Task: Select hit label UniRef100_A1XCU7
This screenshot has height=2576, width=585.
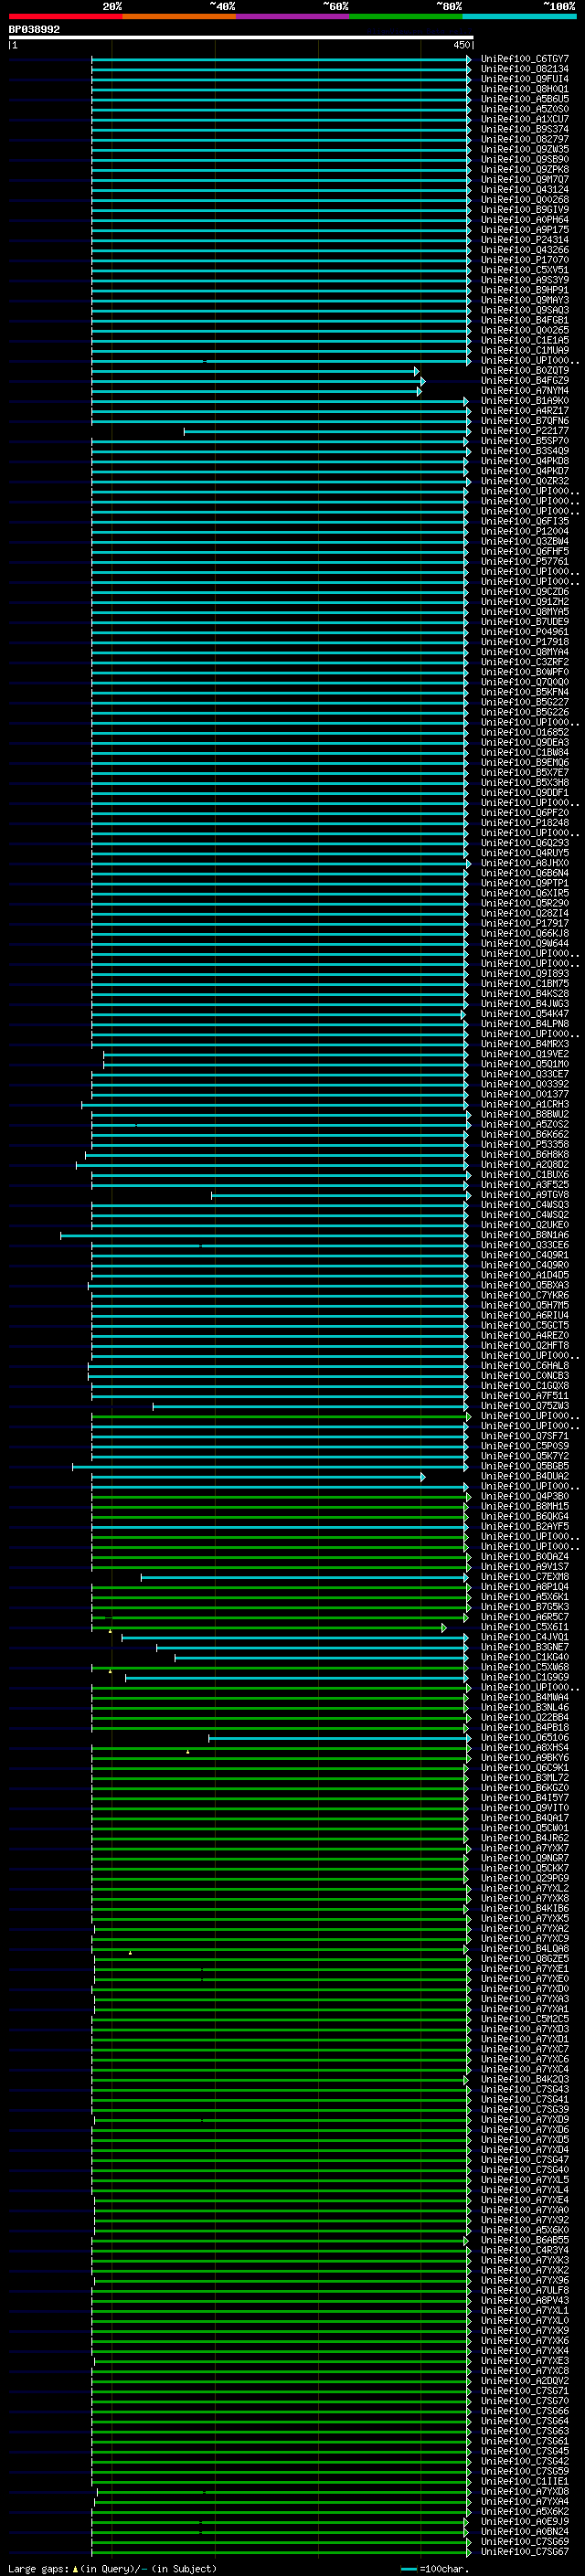Action: click(x=524, y=119)
